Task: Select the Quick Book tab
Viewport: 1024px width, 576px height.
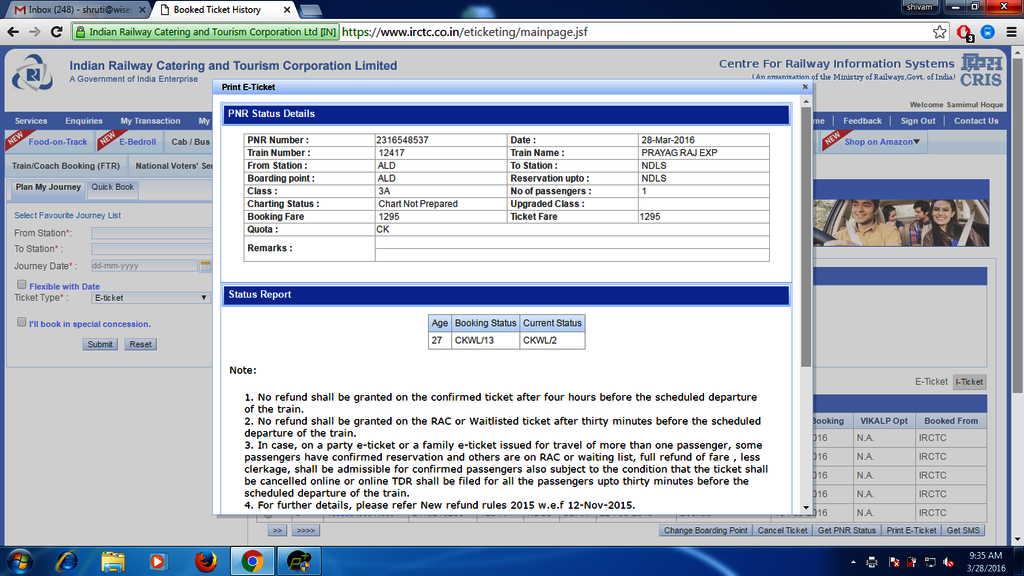Action: (112, 187)
